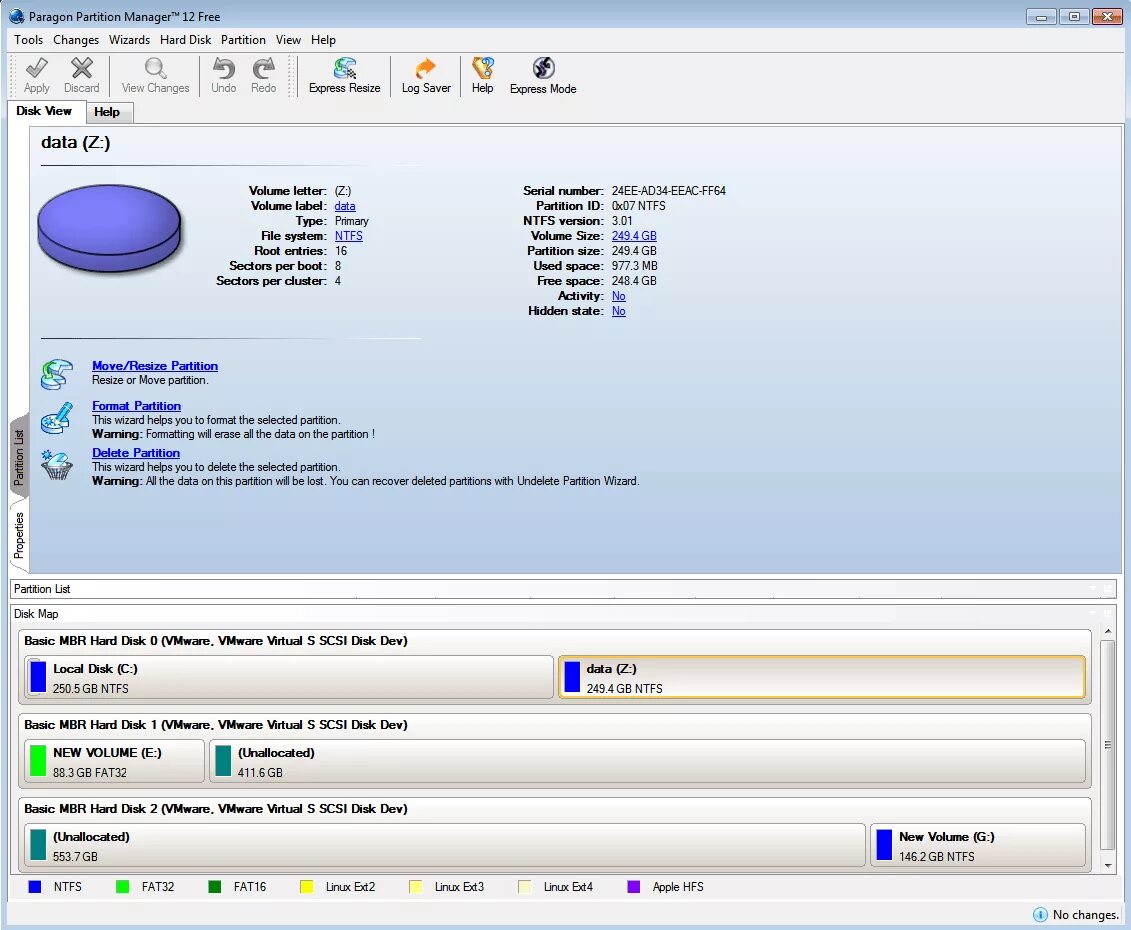Click Used space 977.3 MB value
Image resolution: width=1131 pixels, height=930 pixels.
pyautogui.click(x=635, y=266)
